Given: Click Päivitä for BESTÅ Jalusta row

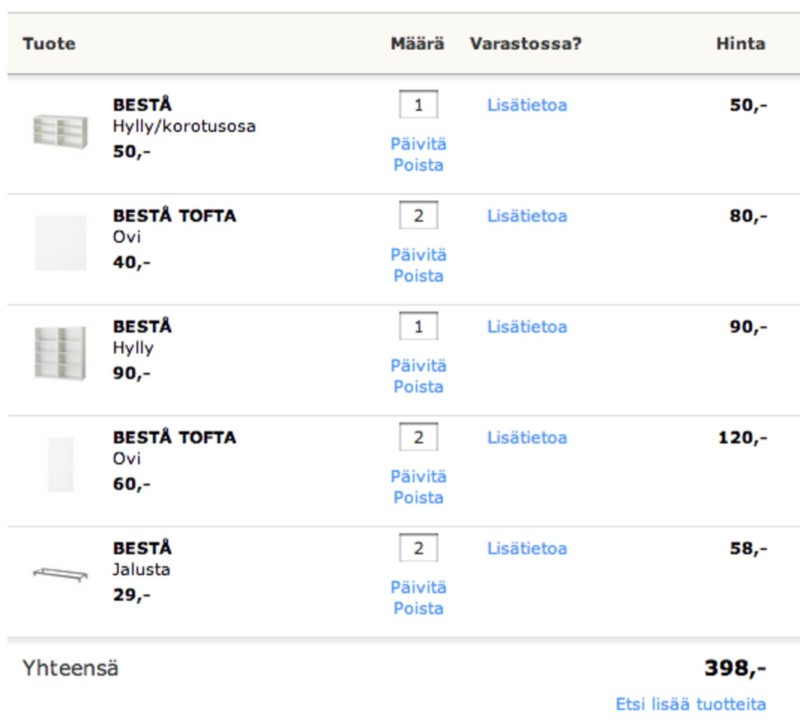Looking at the screenshot, I should pos(418,588).
